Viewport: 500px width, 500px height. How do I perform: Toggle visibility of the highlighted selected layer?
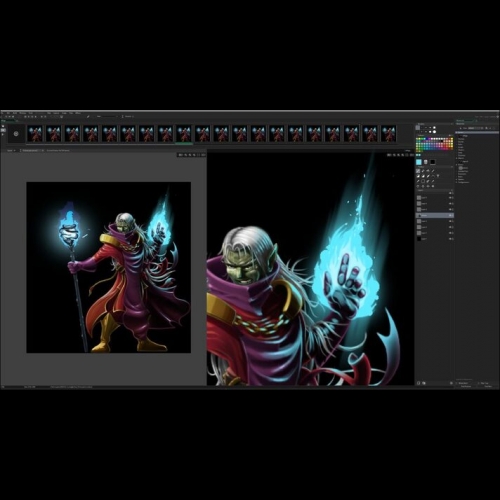click(x=450, y=215)
